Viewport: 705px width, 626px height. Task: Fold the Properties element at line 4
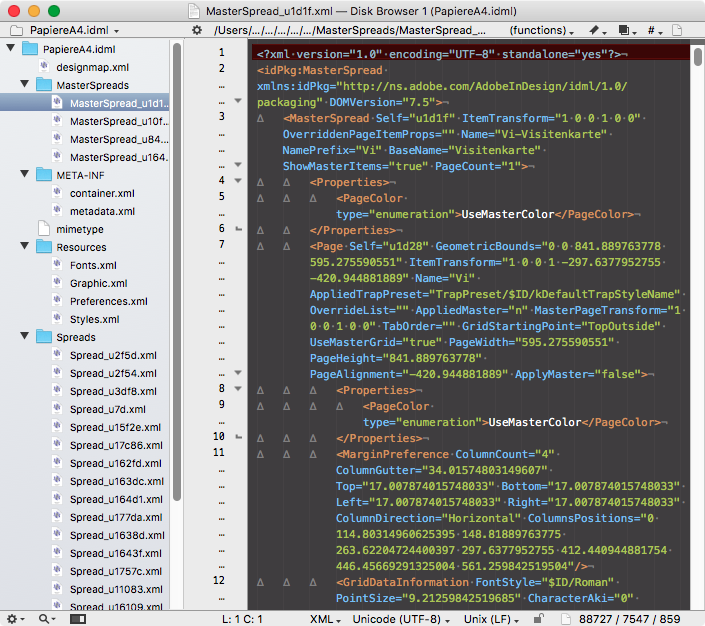[238, 181]
